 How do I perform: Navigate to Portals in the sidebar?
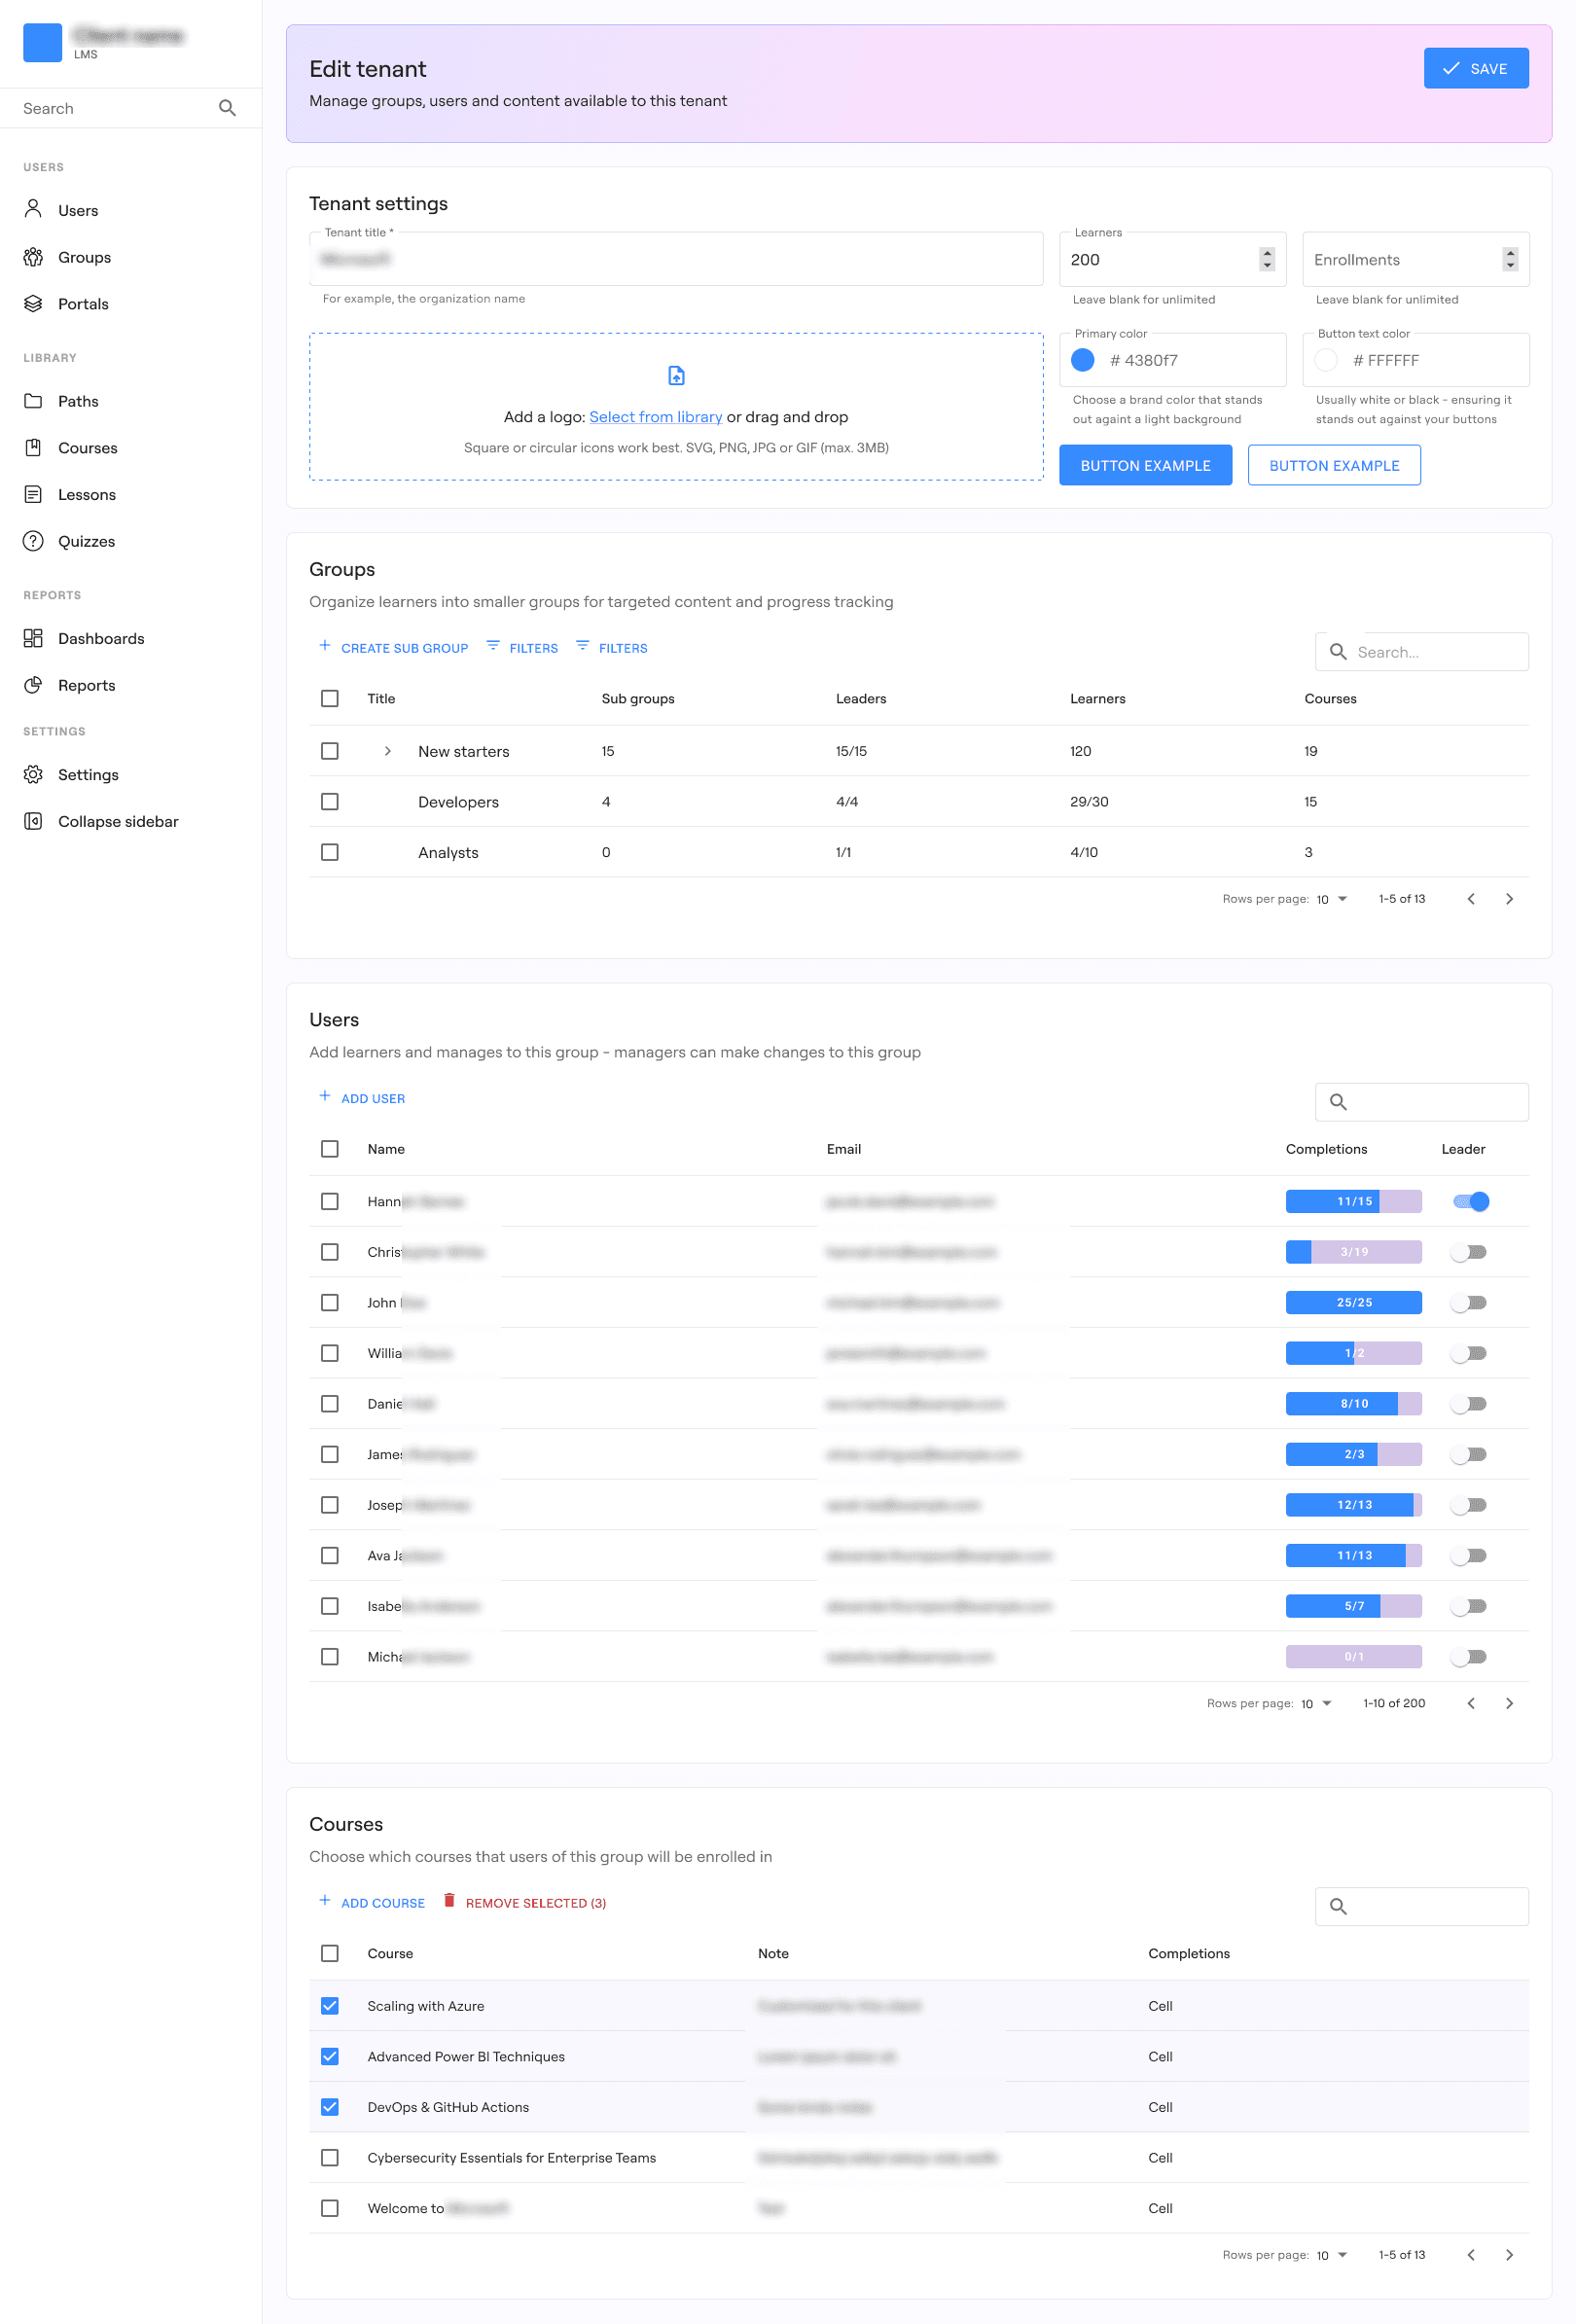pos(83,304)
